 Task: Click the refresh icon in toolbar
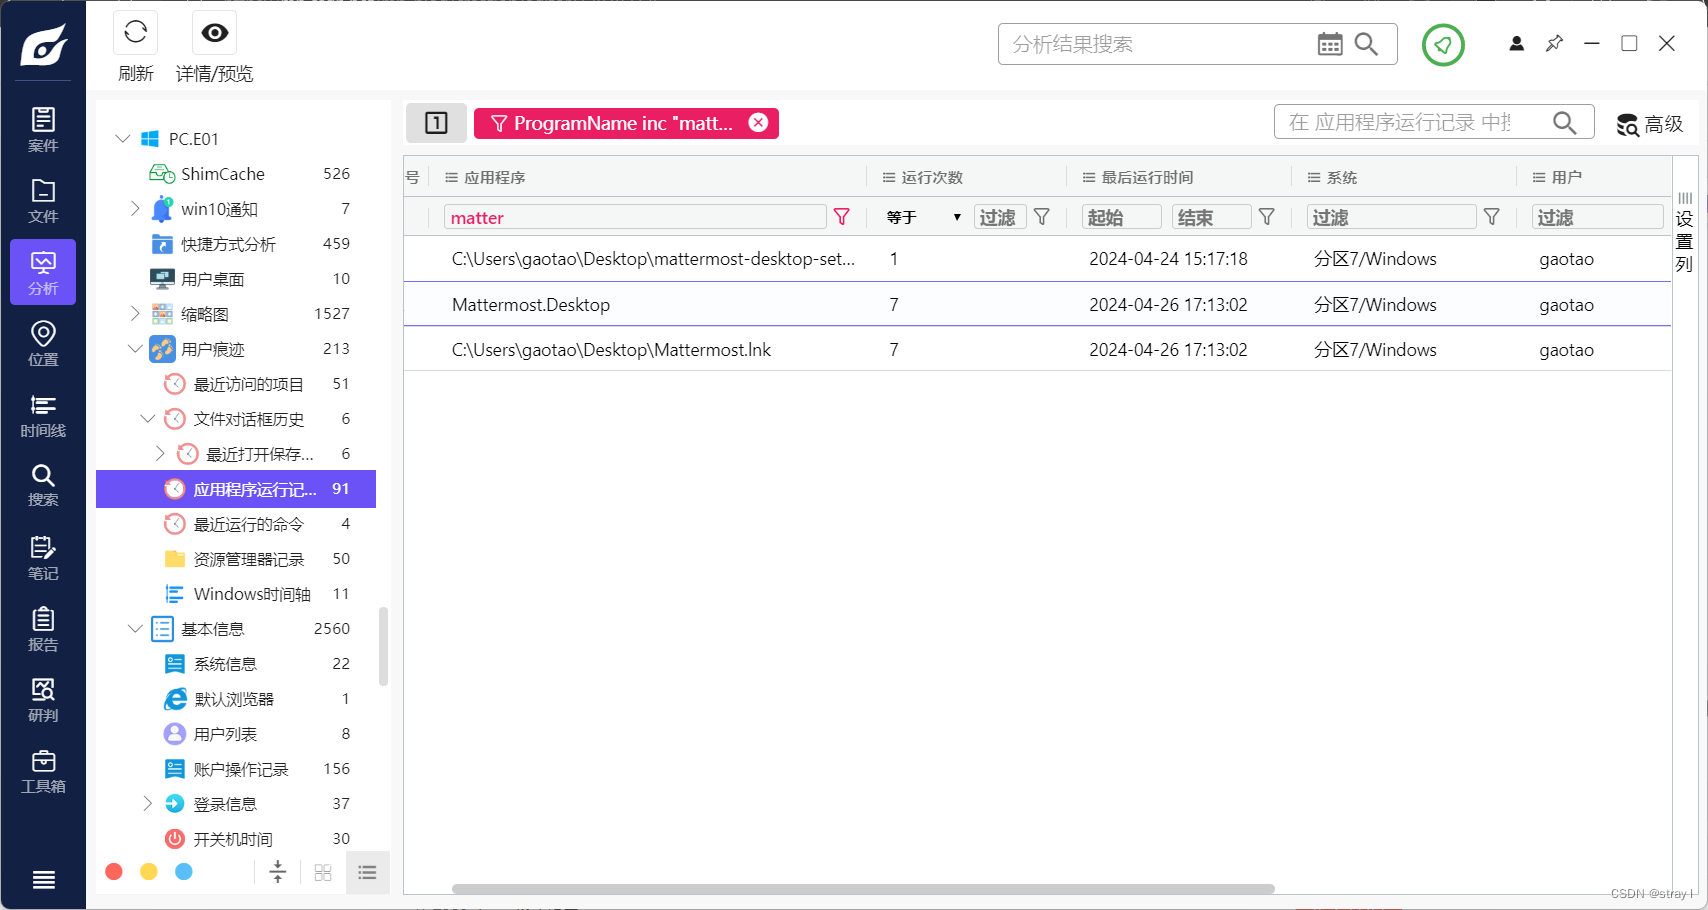pos(135,33)
